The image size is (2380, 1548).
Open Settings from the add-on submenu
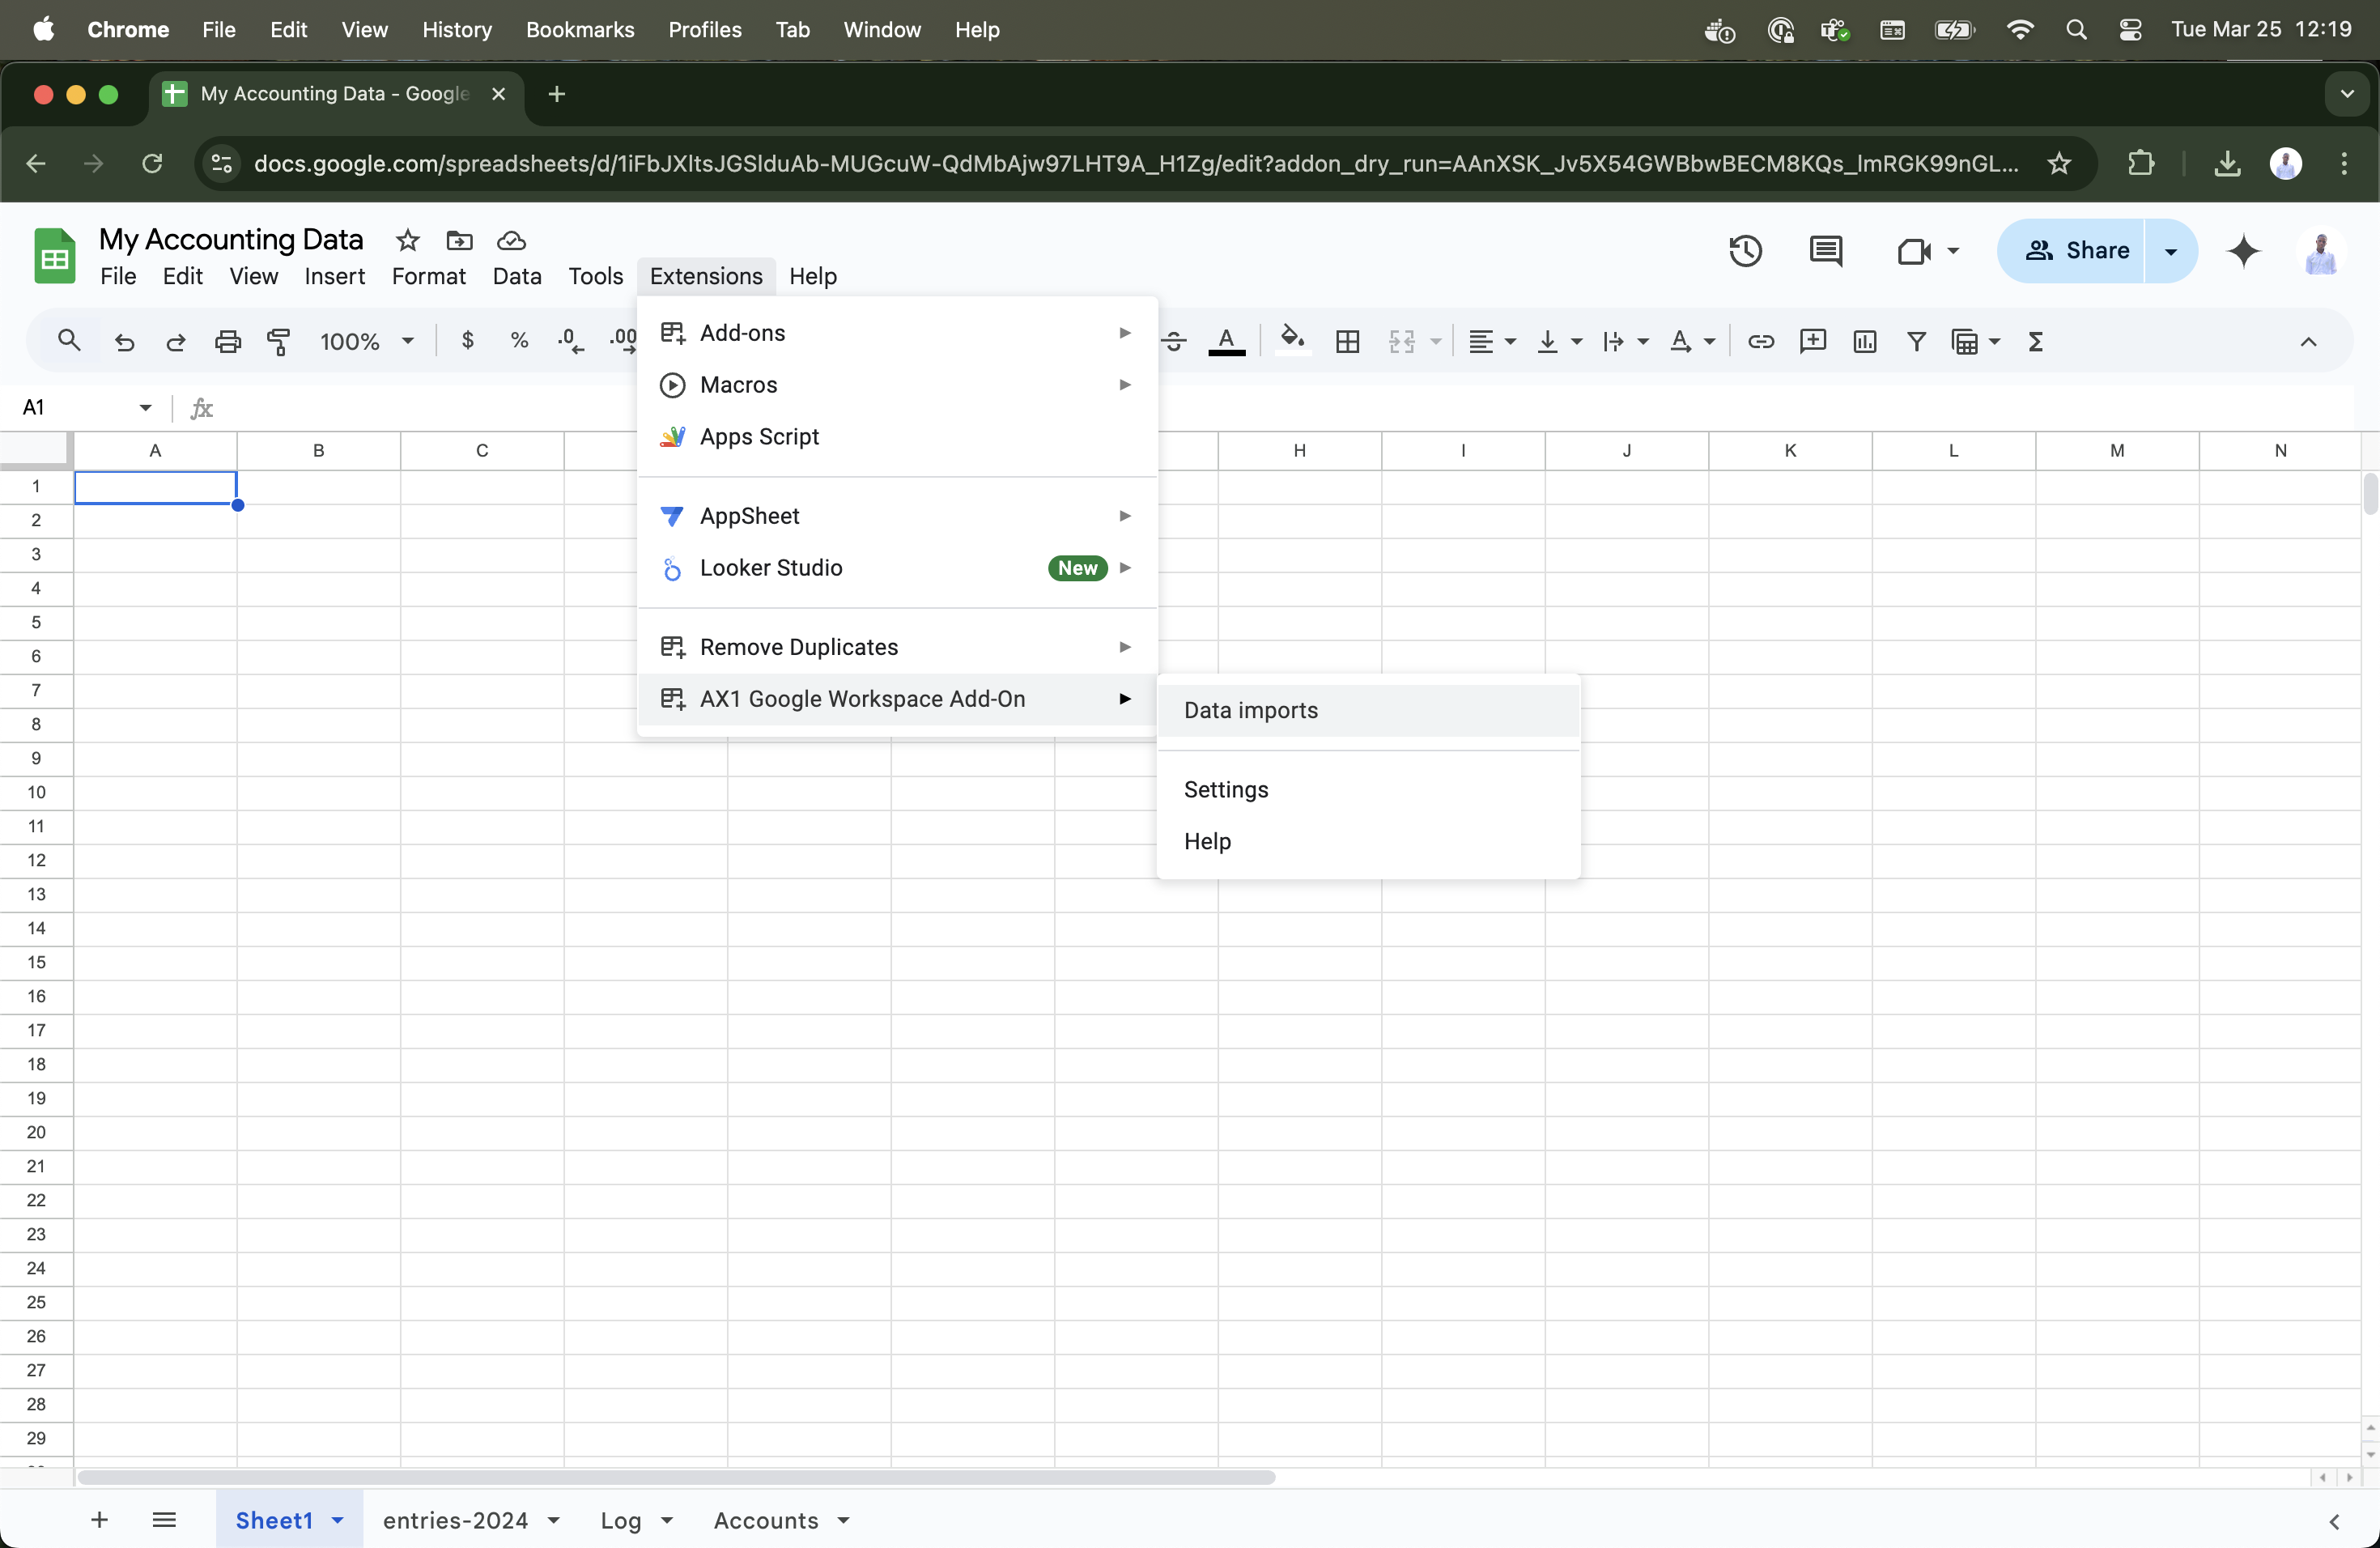click(1226, 789)
